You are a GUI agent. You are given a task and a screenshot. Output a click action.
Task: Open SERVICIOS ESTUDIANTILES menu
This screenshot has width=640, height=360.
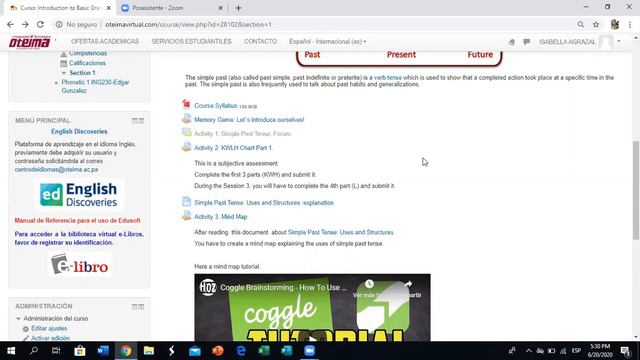click(191, 42)
